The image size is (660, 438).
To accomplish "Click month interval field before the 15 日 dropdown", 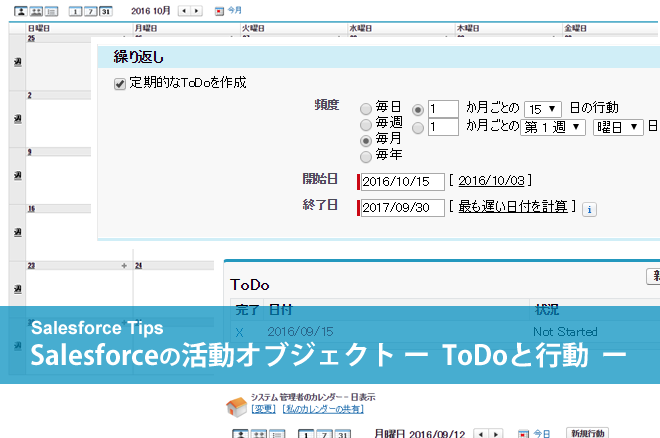I will click(x=443, y=109).
